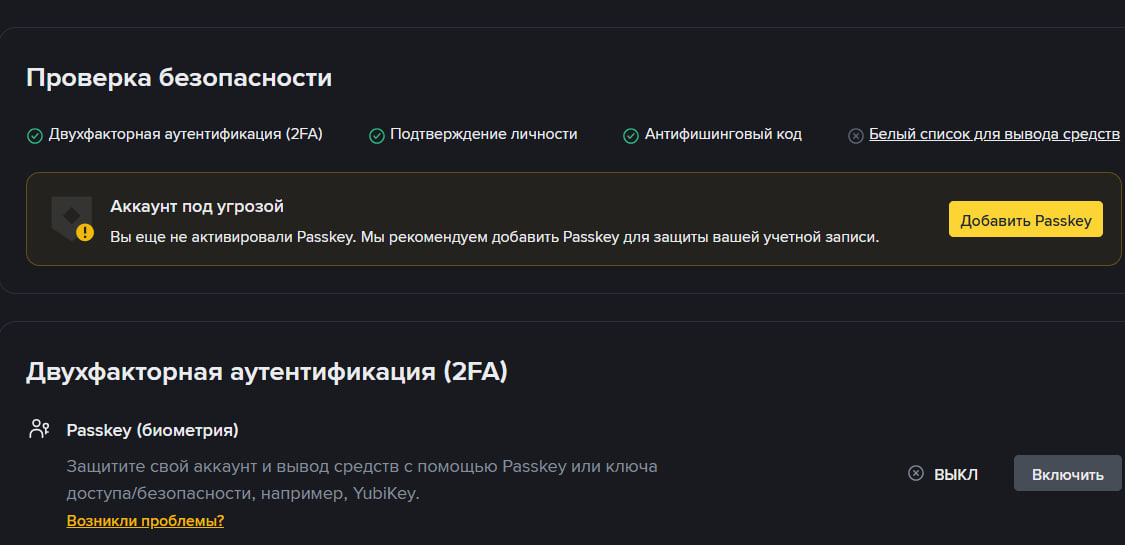Viewport: 1125px width, 545px height.
Task: Click the Passkey (биометрия) row title
Action: point(152,430)
